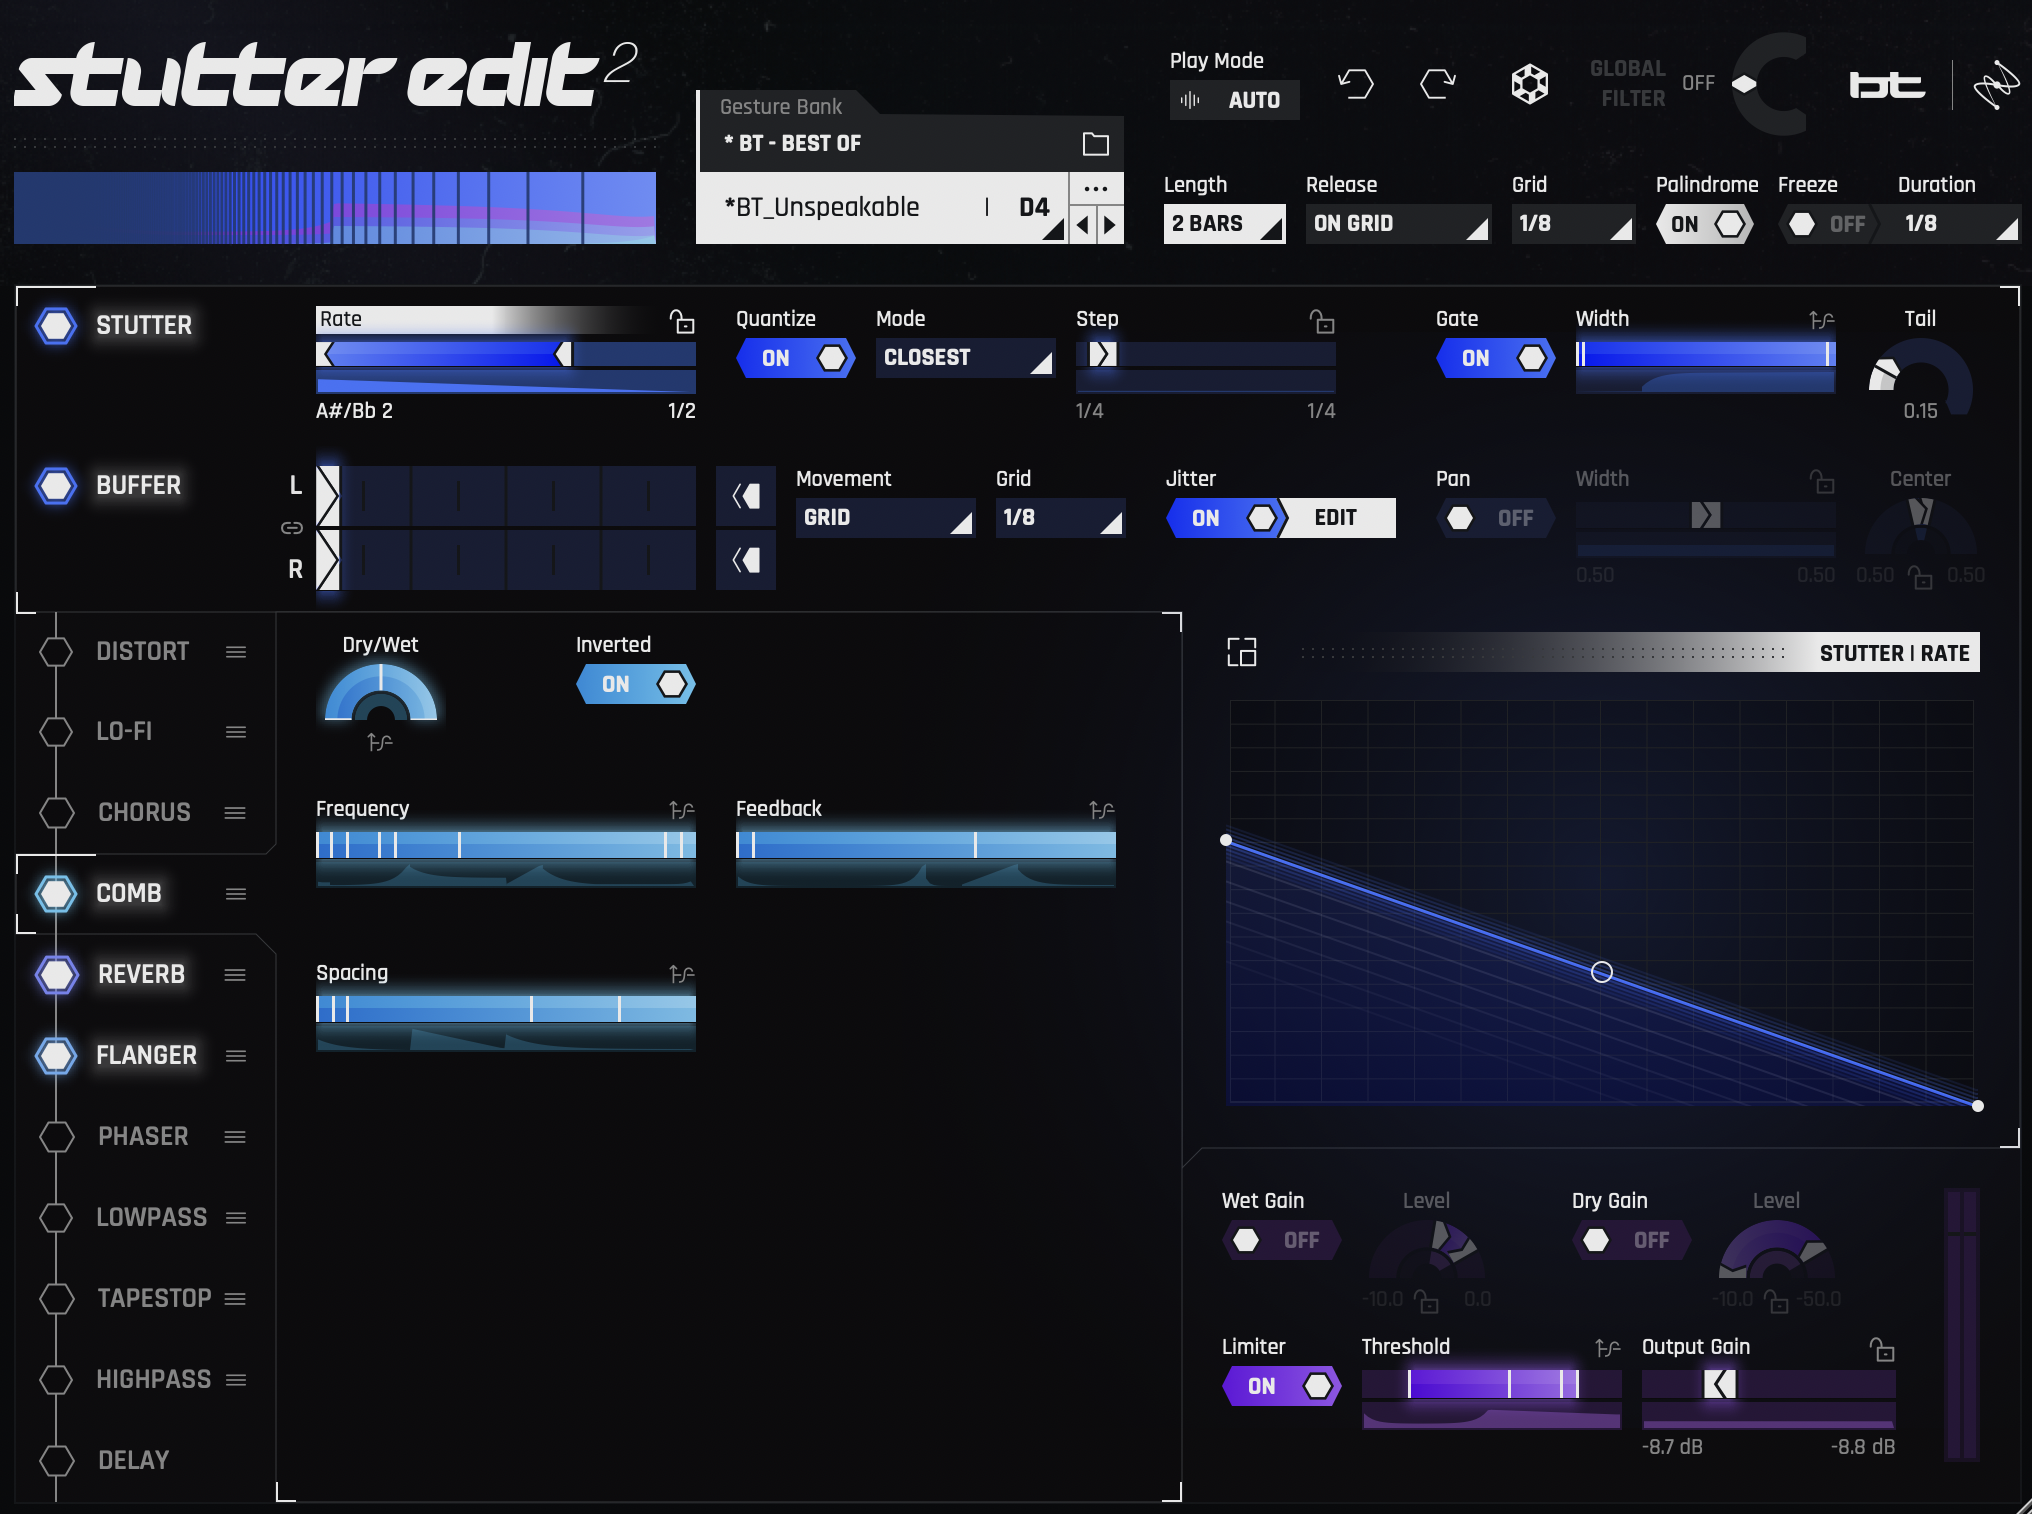
Task: Click the curve icon next to Spacing
Action: (x=682, y=974)
